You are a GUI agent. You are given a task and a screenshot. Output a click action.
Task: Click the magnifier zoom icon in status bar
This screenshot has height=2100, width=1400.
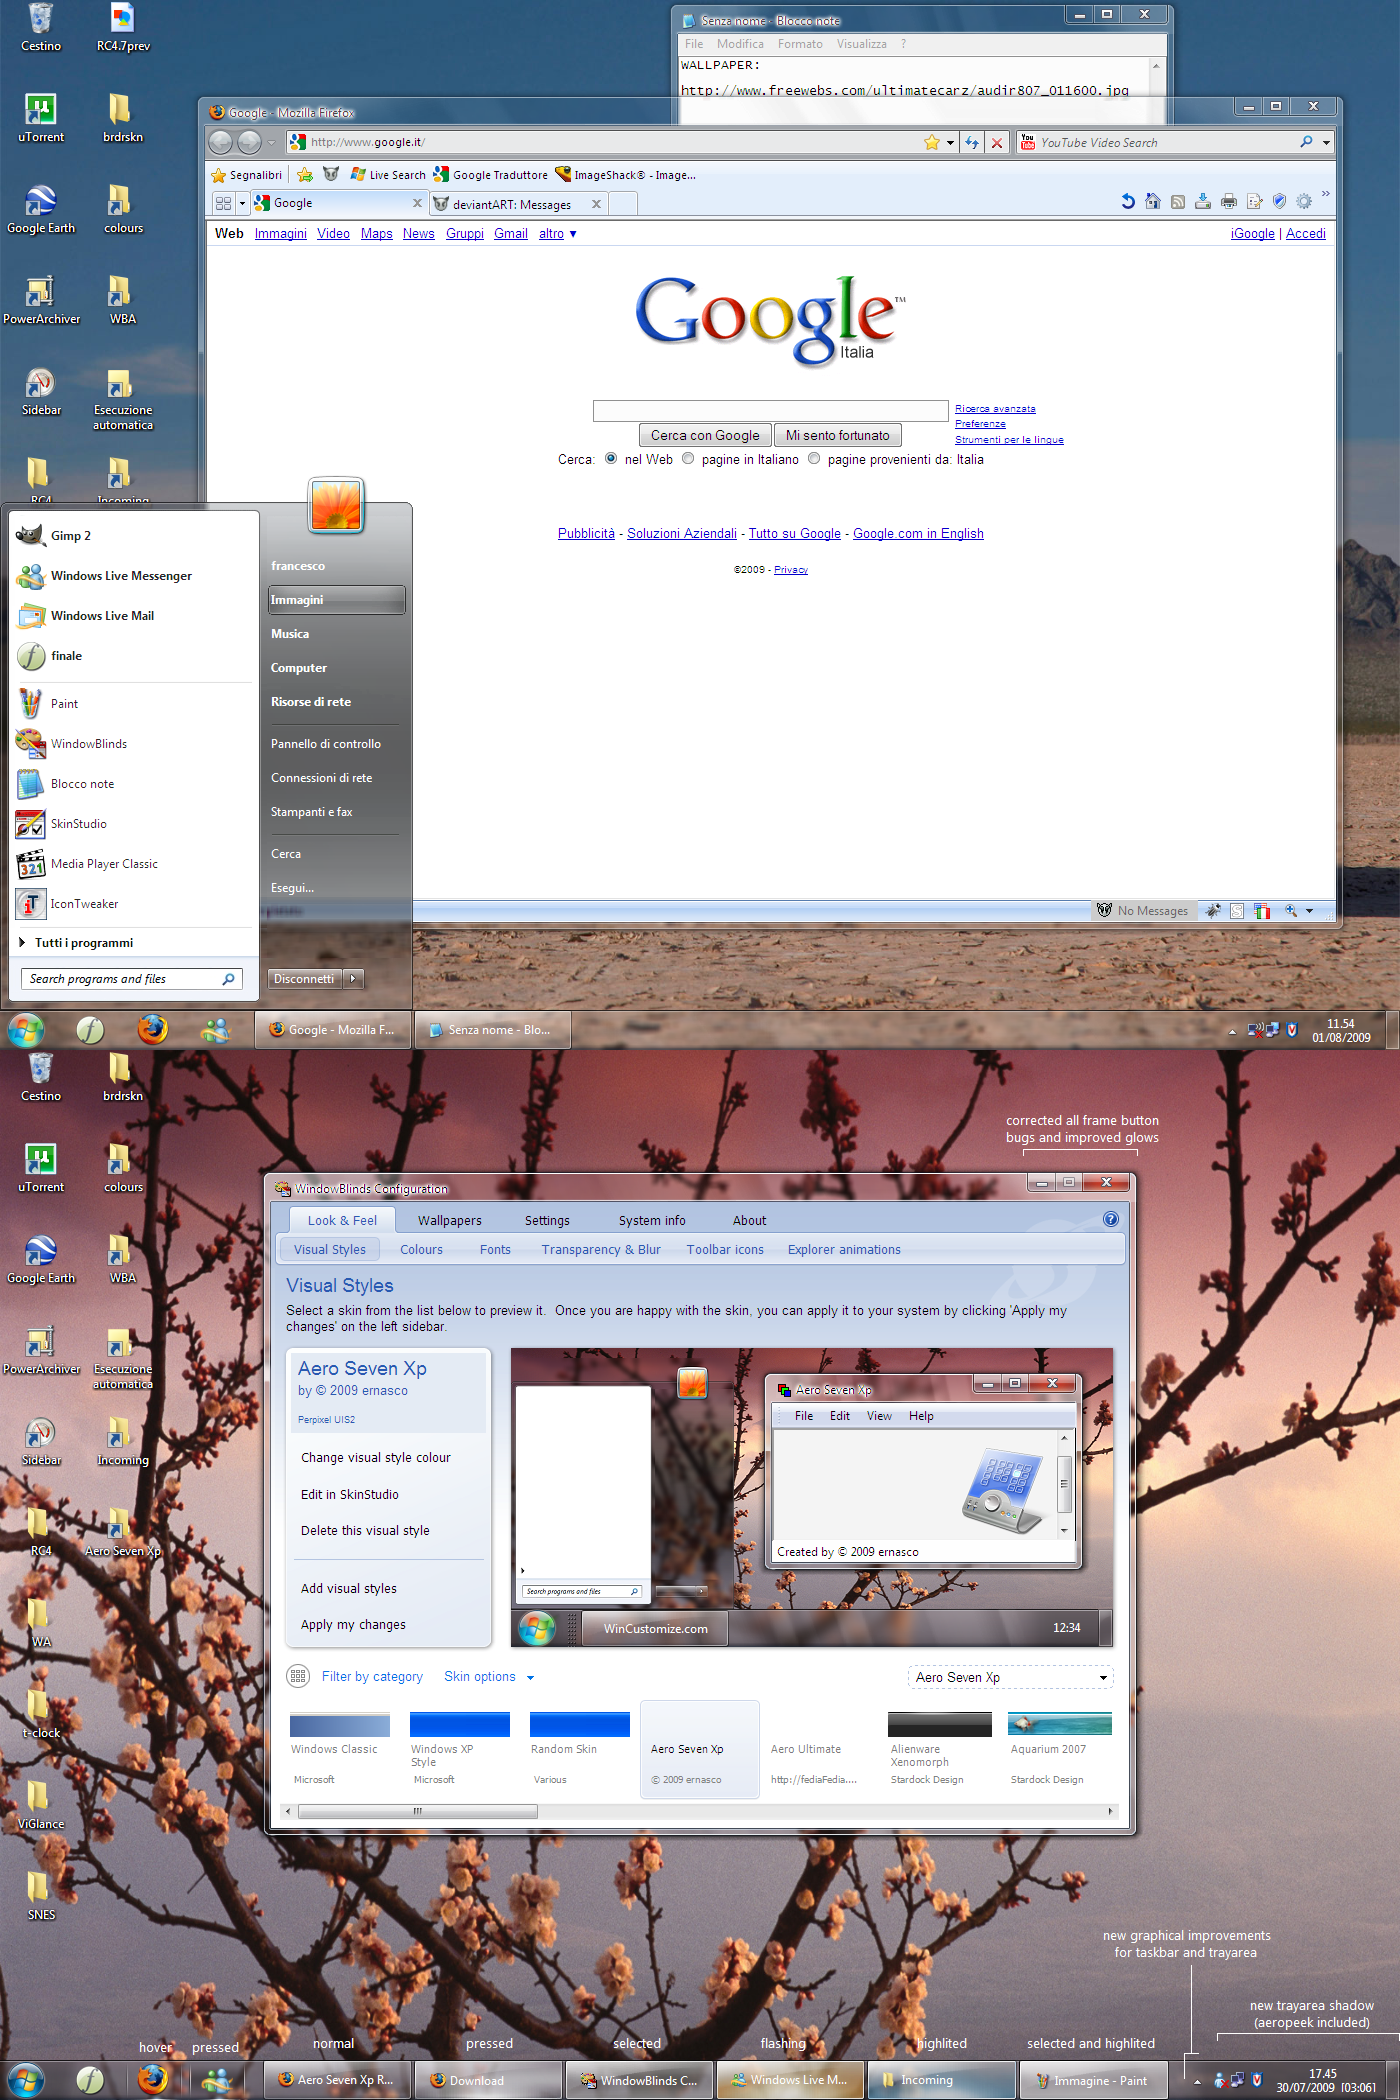(1291, 911)
